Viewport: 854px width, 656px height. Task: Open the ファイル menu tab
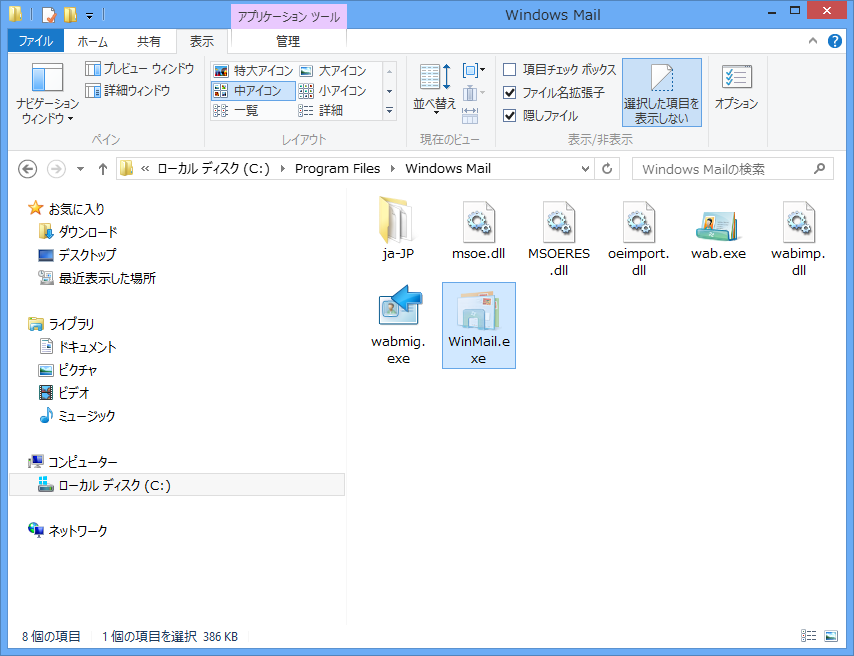click(36, 41)
